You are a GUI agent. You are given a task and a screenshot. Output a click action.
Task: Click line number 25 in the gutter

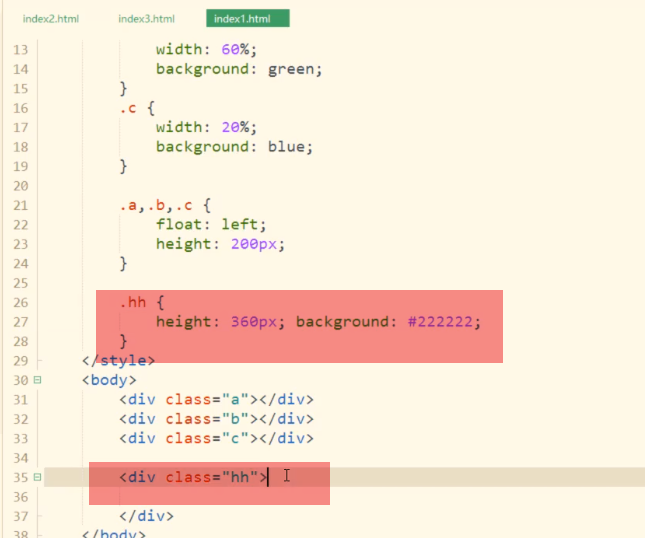pos(21,283)
